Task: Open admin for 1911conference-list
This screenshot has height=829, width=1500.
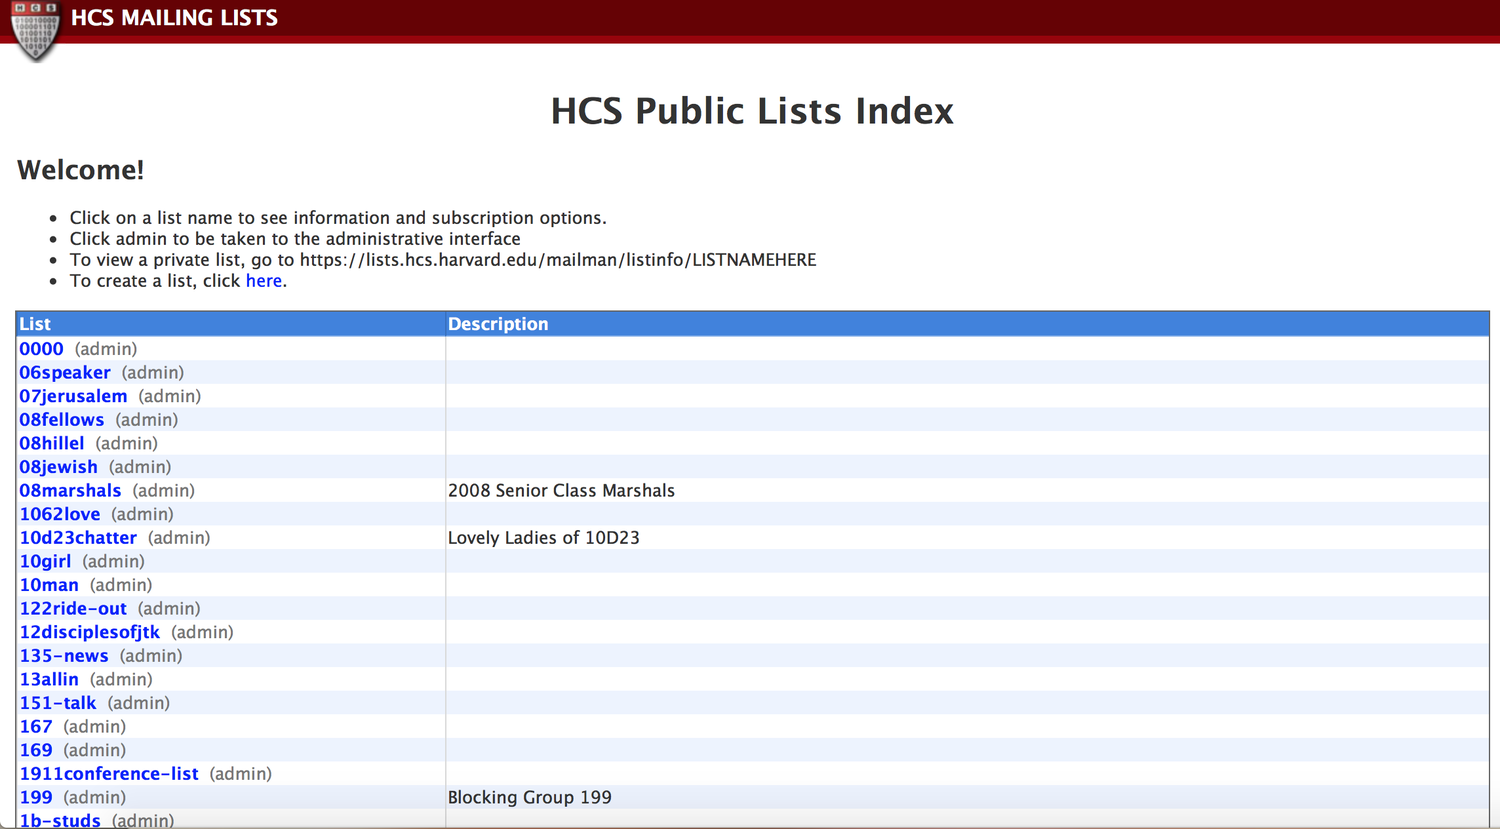Action: pos(241,774)
